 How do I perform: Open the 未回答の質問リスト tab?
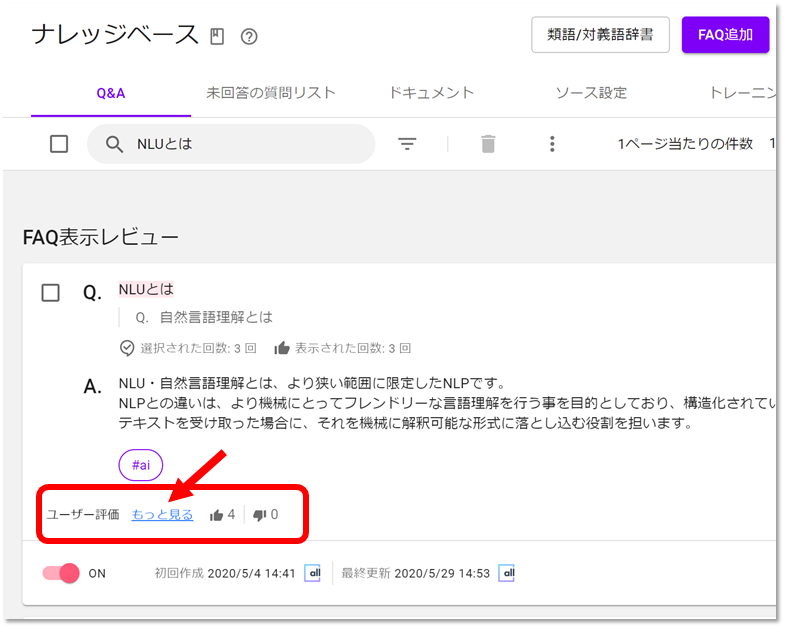[x=270, y=93]
